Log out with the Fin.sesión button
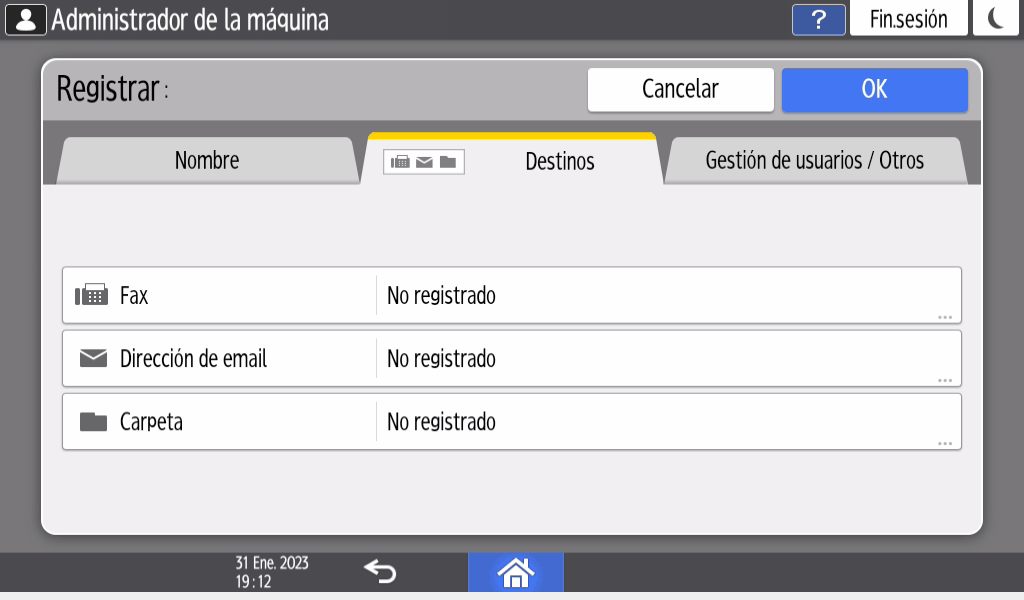1024x600 pixels. (908, 20)
